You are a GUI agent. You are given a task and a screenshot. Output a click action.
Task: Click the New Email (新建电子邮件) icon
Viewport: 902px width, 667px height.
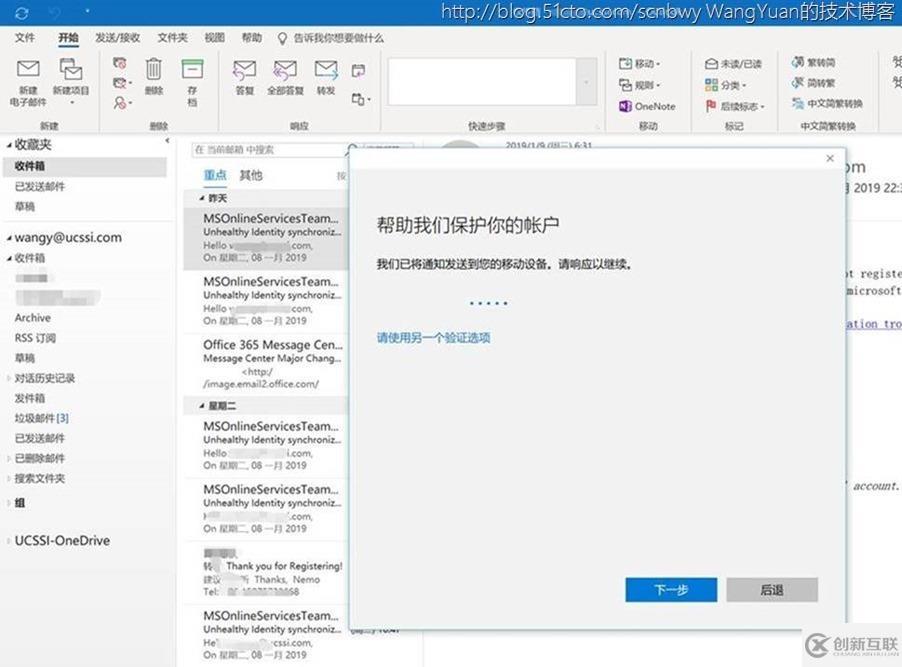(28, 69)
